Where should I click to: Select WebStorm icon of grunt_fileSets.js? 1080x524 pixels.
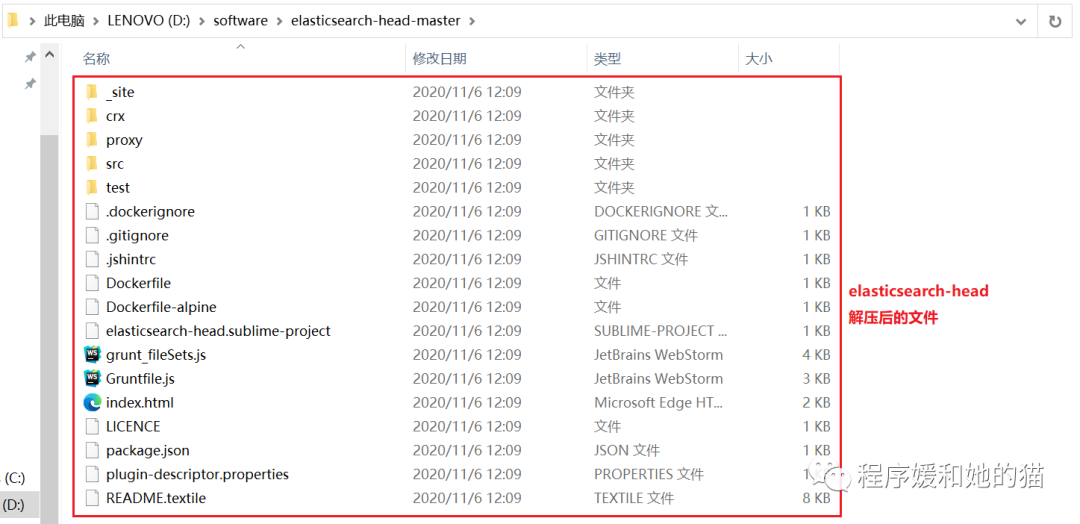pos(92,355)
